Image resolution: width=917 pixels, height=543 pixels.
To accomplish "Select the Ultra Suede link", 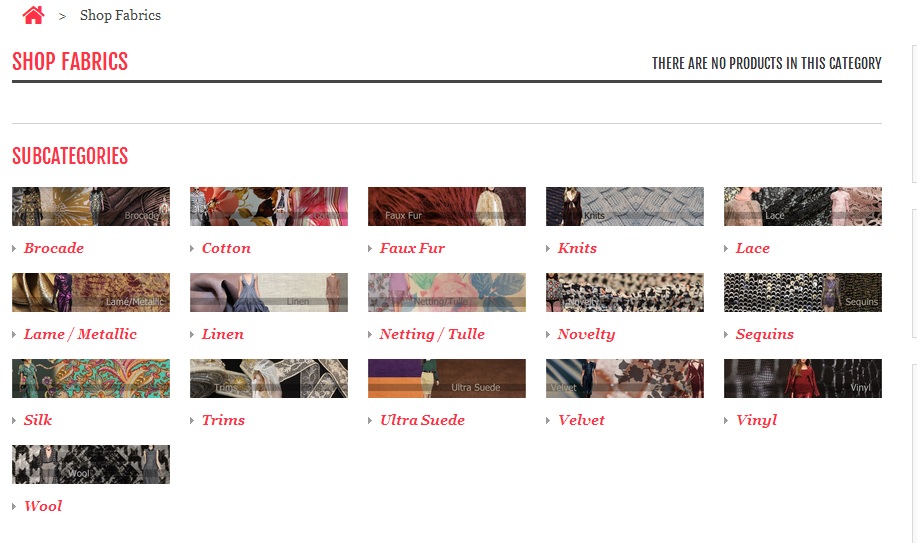I will (422, 420).
